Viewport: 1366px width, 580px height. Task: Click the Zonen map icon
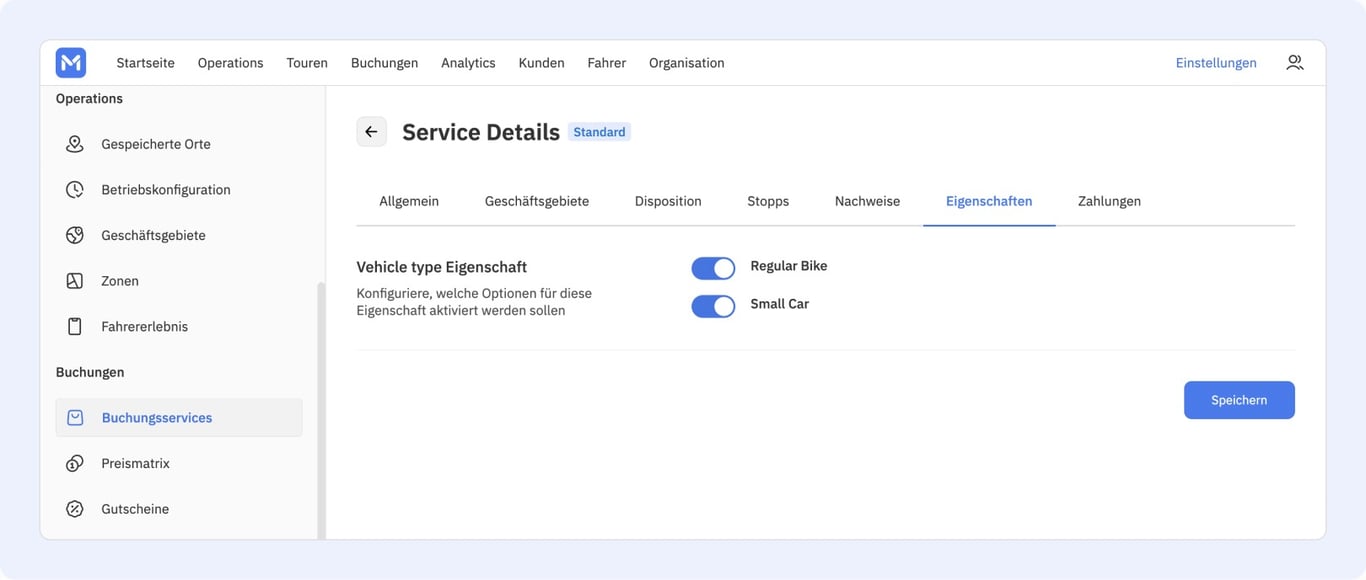tap(75, 281)
